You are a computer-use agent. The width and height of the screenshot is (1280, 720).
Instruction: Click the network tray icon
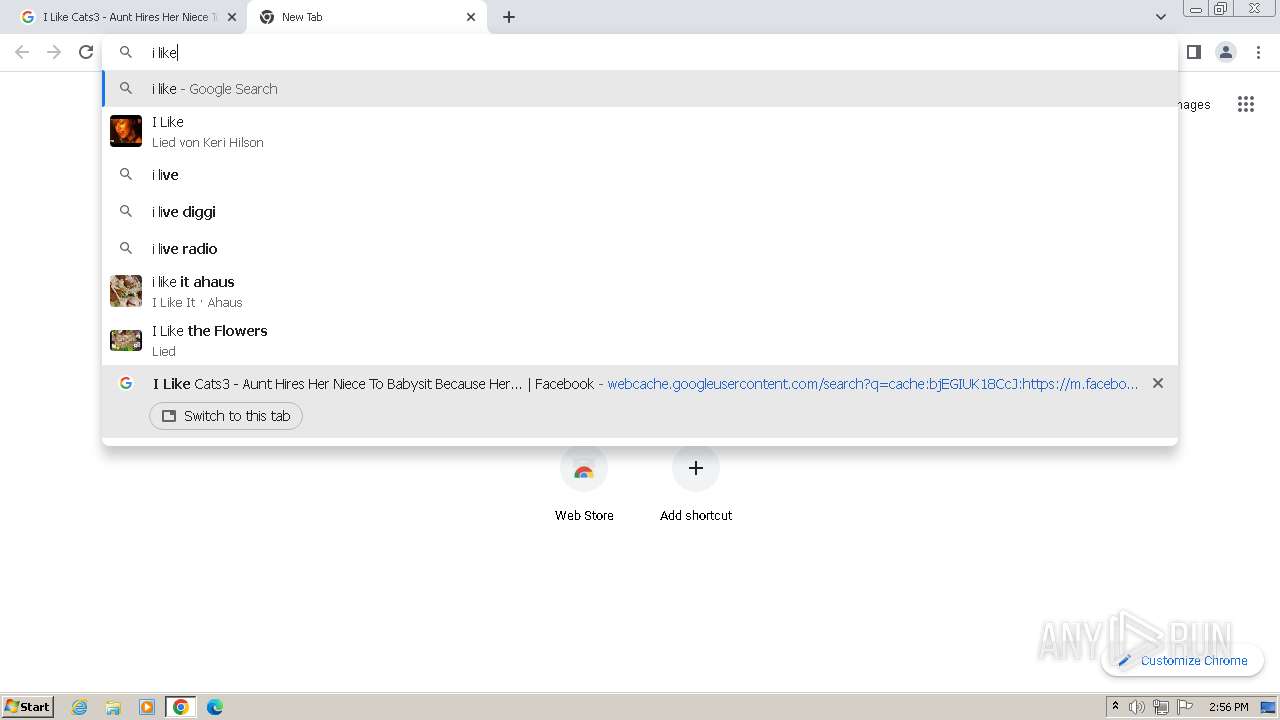click(x=1161, y=707)
